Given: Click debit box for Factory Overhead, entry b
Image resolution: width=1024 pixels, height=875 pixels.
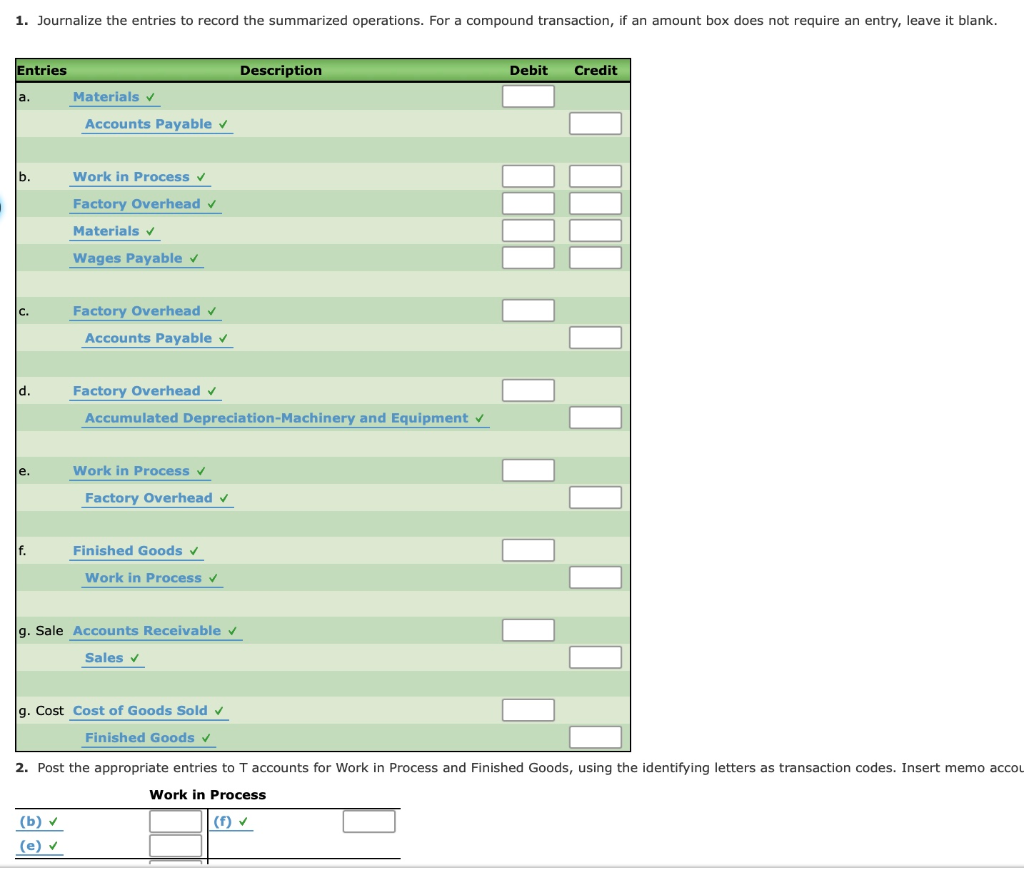Looking at the screenshot, I should coord(528,204).
